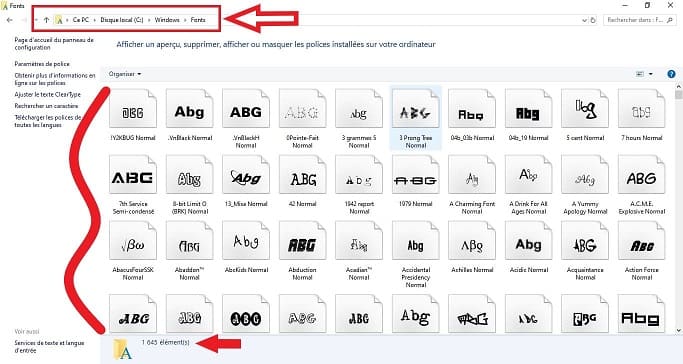Open Services de texte et langue d'entrée

pos(49,347)
